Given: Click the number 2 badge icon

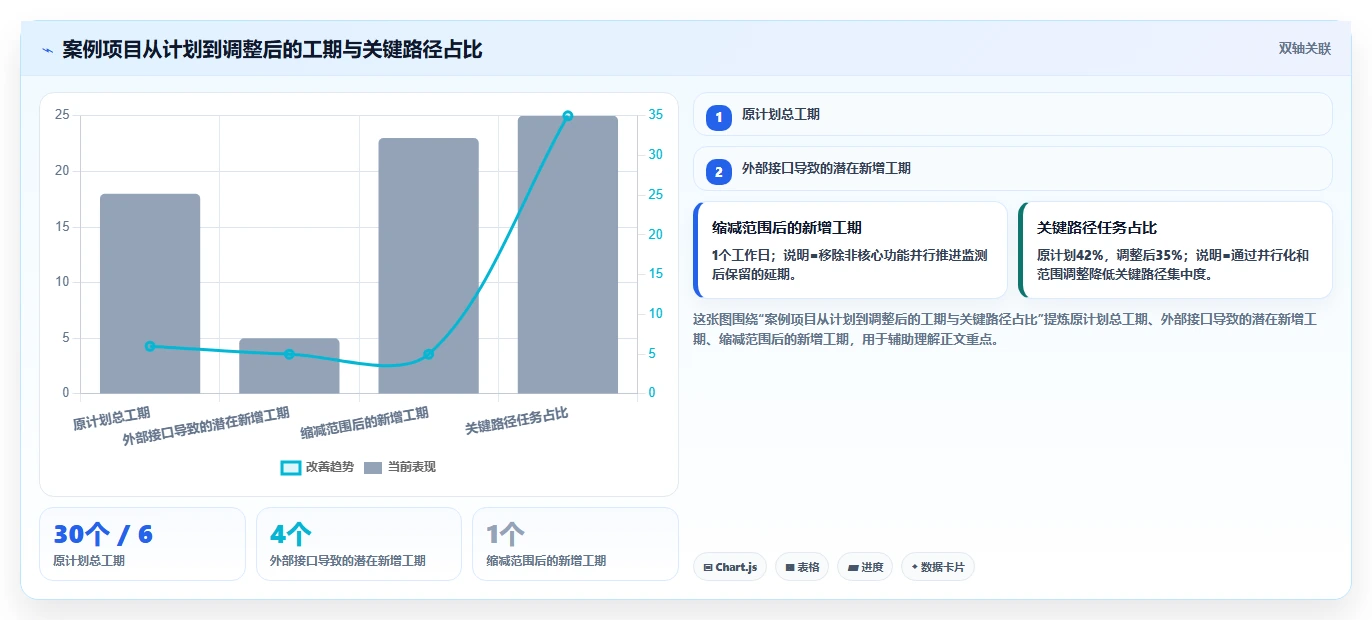Looking at the screenshot, I should [718, 172].
